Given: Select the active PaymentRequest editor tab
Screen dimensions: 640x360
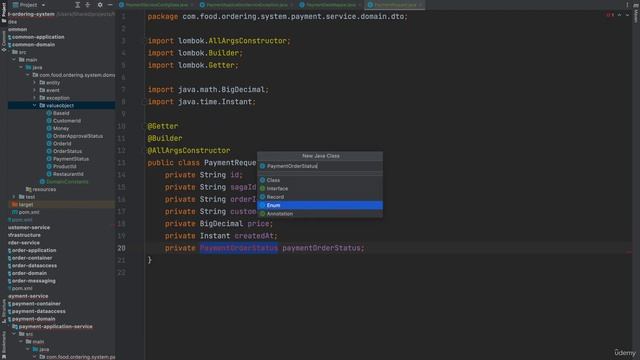Looking at the screenshot, I should coord(395,5).
